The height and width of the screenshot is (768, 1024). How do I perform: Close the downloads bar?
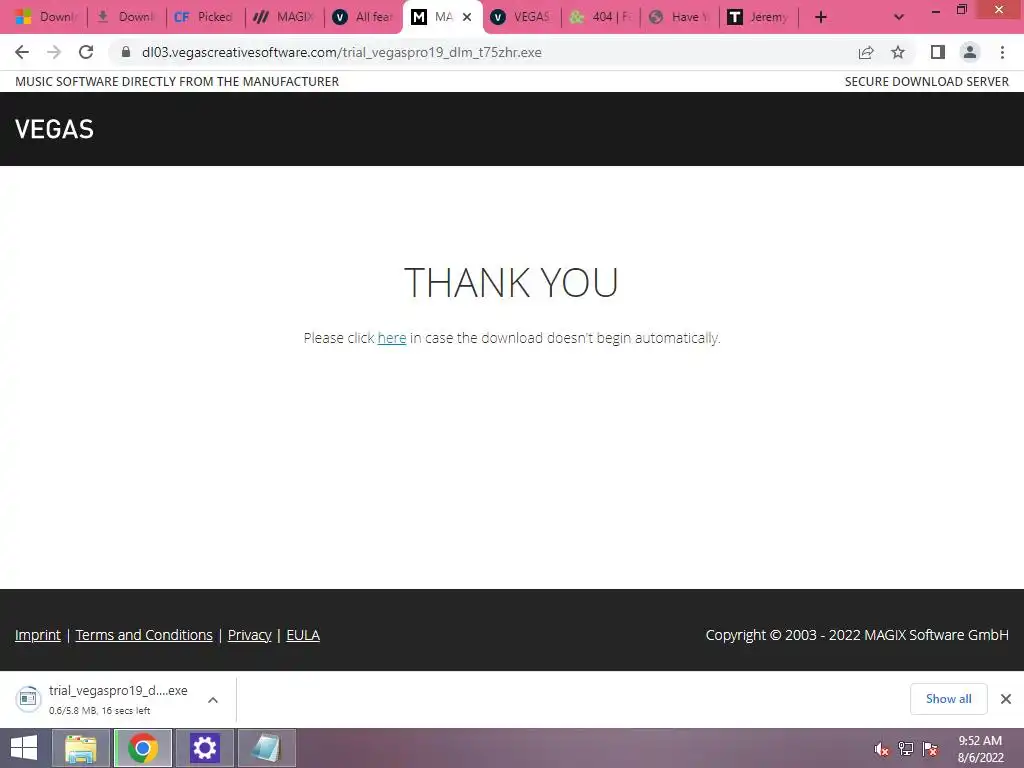[1006, 699]
